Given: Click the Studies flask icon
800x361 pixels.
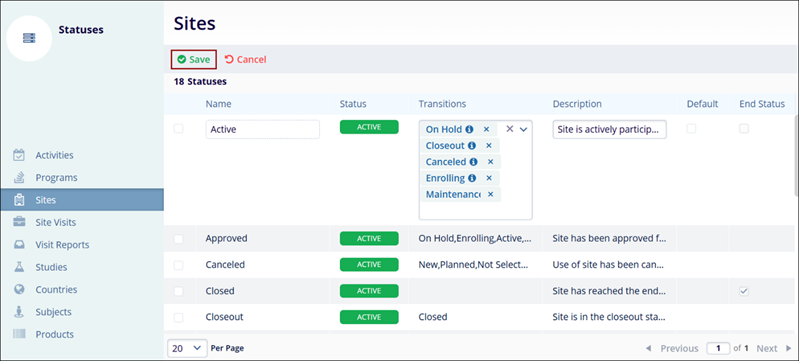Looking at the screenshot, I should [19, 267].
